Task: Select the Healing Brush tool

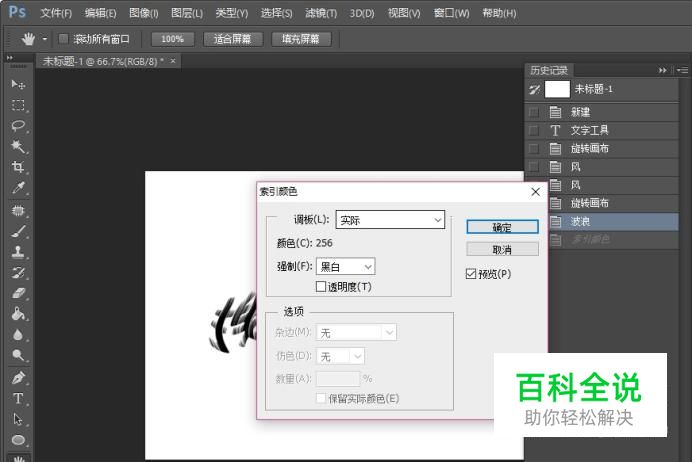Action: pyautogui.click(x=18, y=210)
